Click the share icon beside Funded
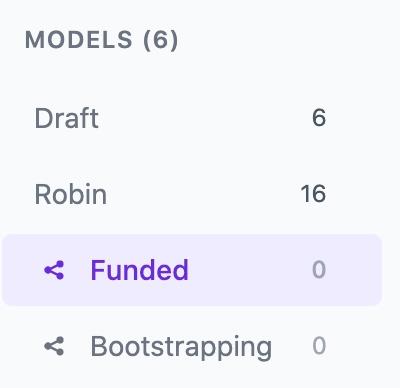 pos(54,270)
